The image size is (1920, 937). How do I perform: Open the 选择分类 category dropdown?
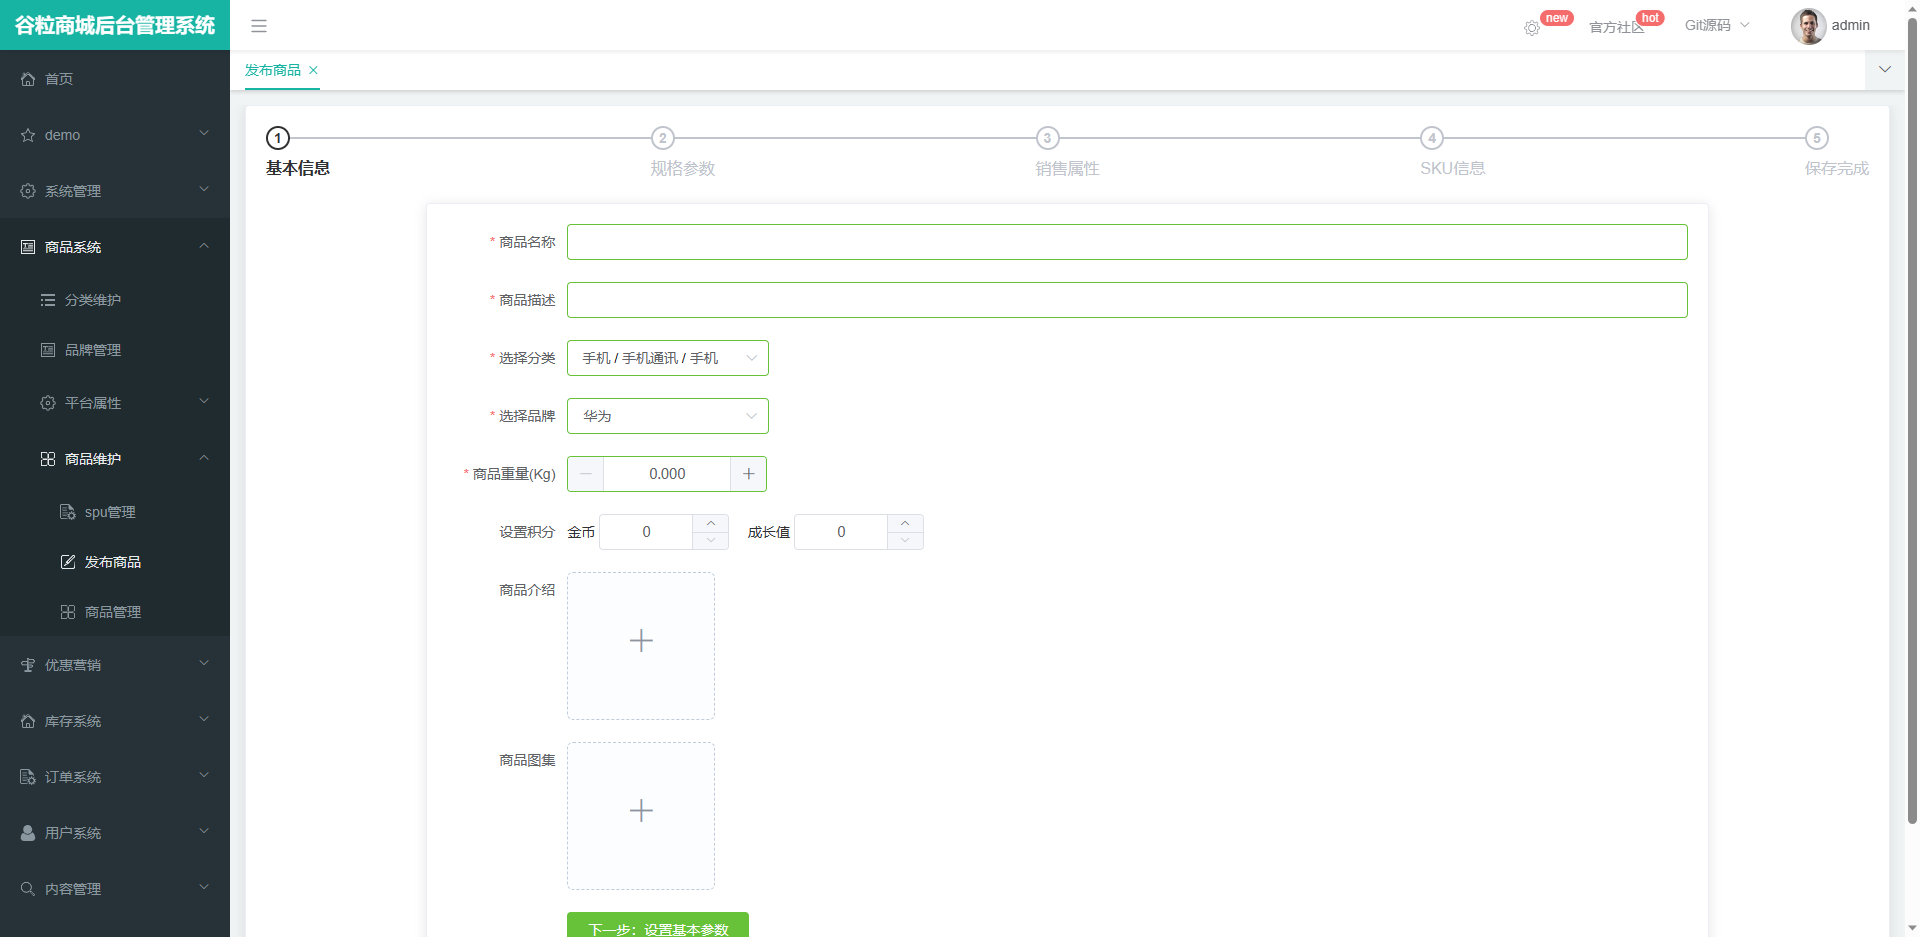coord(667,358)
